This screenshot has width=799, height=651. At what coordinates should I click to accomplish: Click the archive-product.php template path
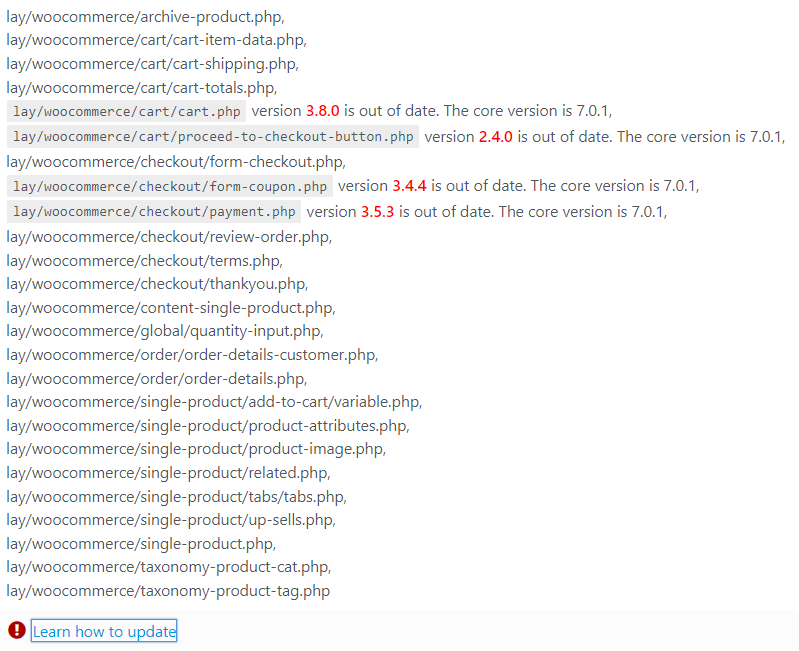[x=145, y=17]
